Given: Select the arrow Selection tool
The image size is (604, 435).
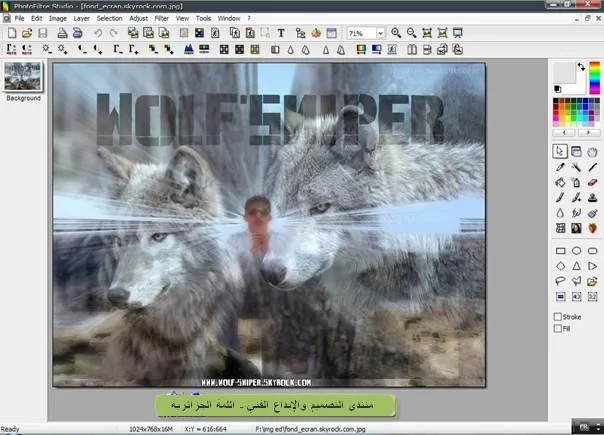Looking at the screenshot, I should [560, 151].
